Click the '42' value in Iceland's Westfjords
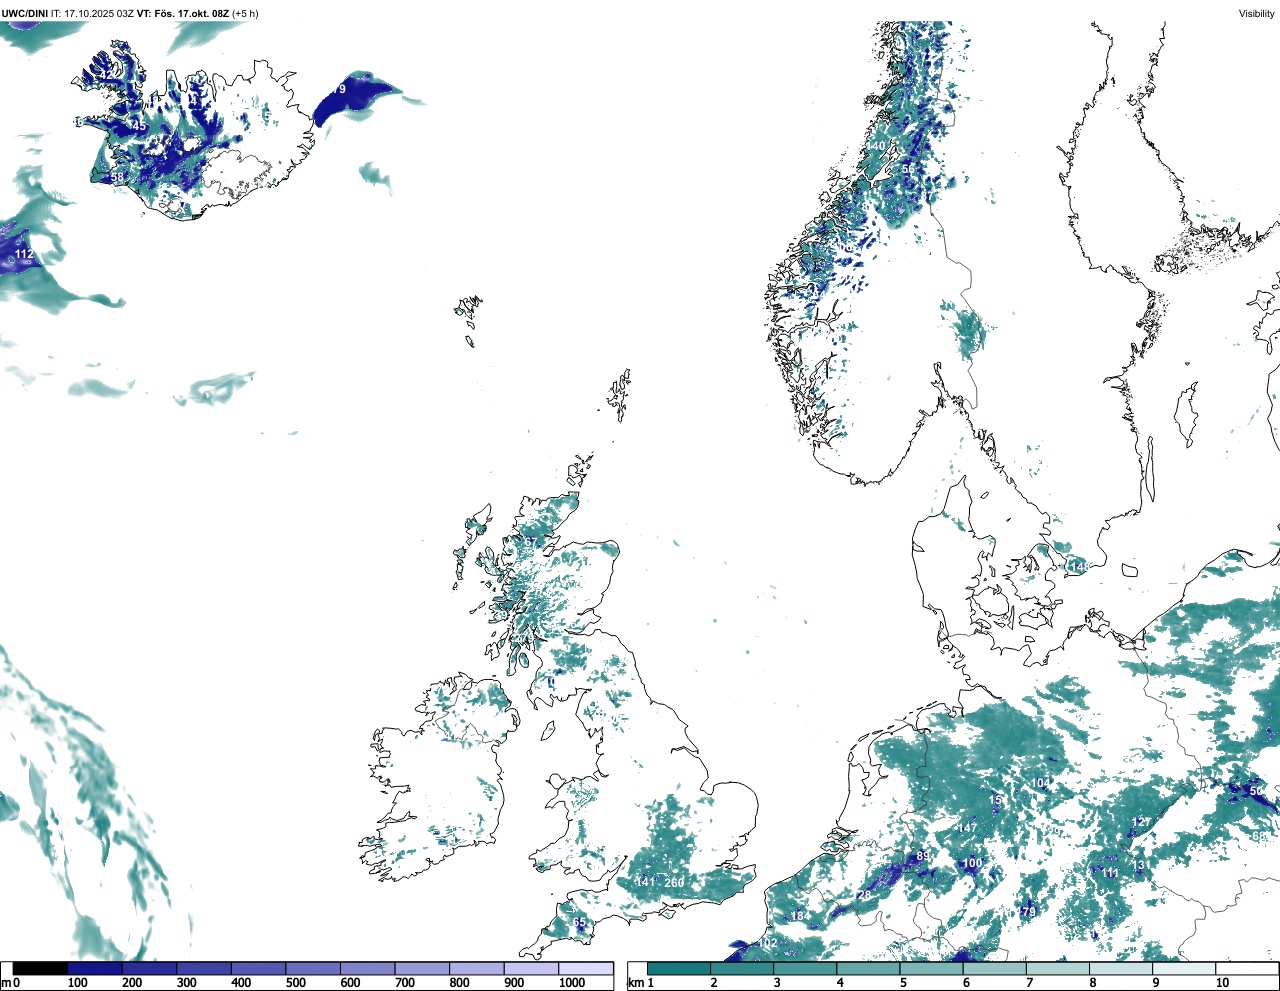 (x=105, y=76)
